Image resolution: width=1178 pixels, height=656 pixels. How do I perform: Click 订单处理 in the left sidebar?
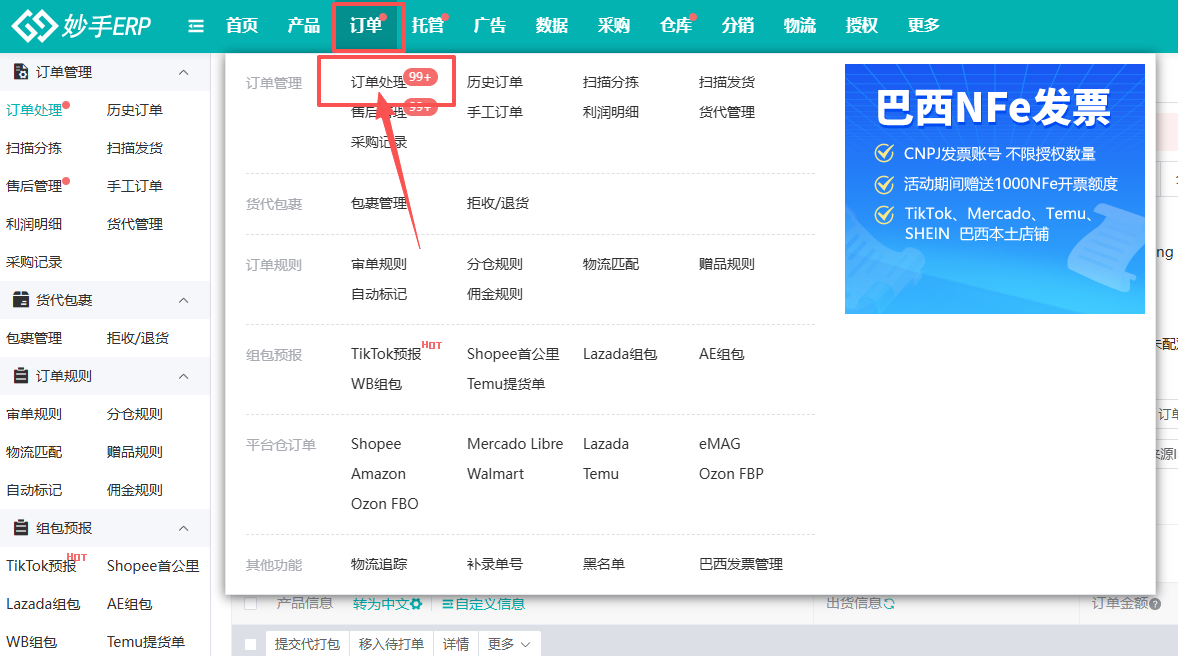click(x=34, y=110)
